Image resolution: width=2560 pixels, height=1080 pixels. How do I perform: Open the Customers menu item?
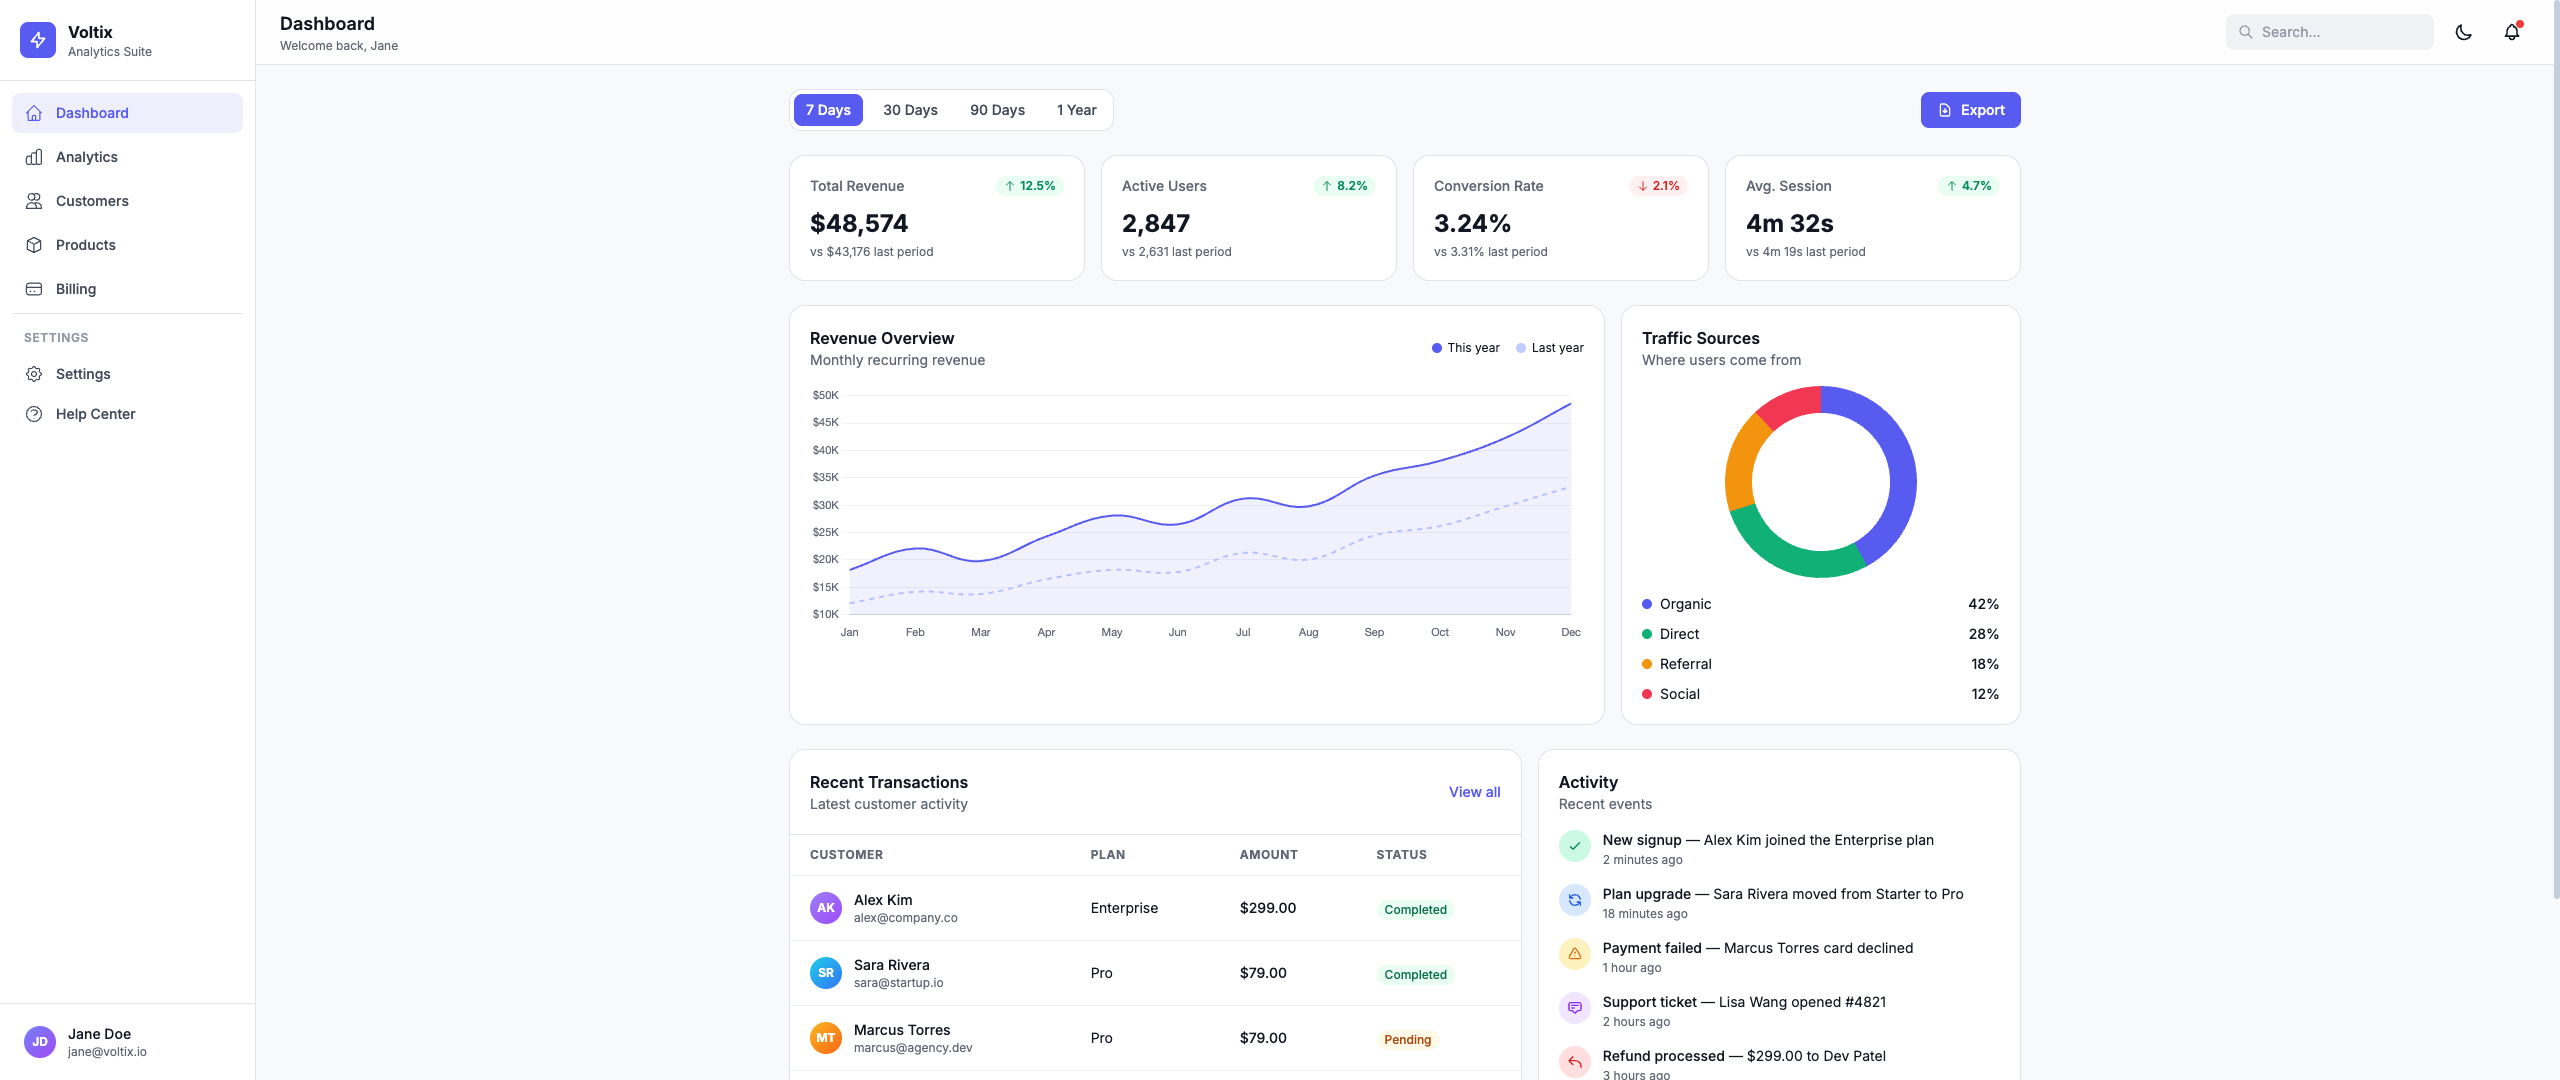[127, 201]
